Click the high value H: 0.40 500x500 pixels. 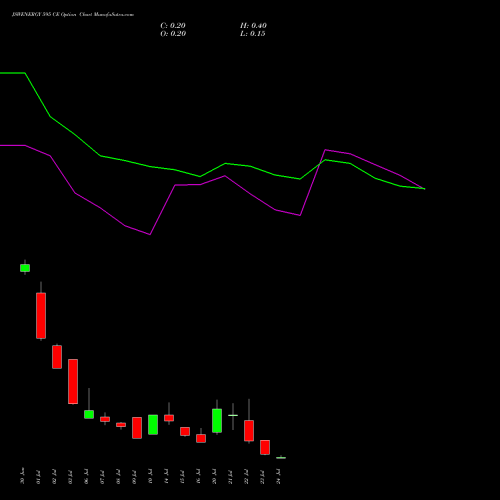click(x=253, y=26)
